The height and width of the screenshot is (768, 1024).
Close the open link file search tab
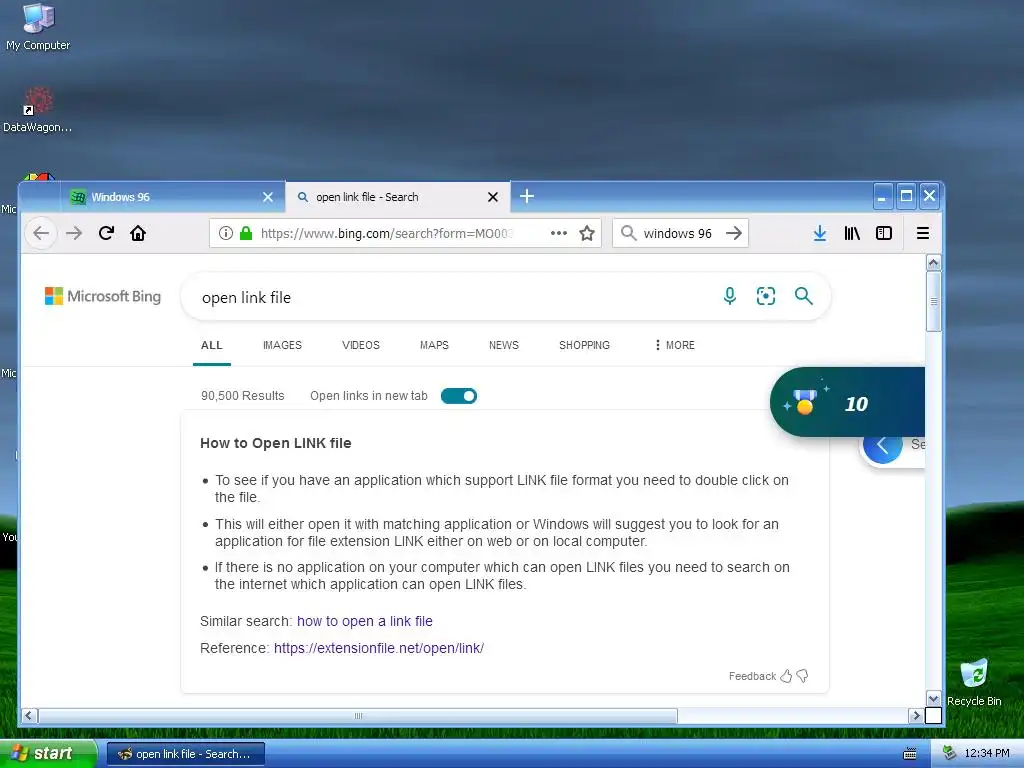[493, 197]
